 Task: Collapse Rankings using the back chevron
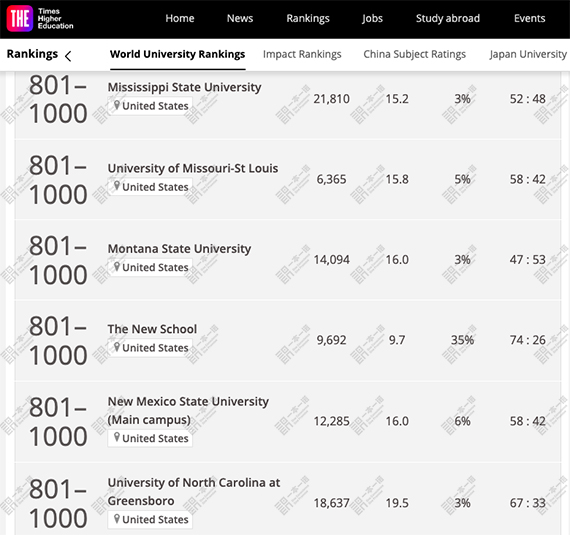tap(68, 56)
